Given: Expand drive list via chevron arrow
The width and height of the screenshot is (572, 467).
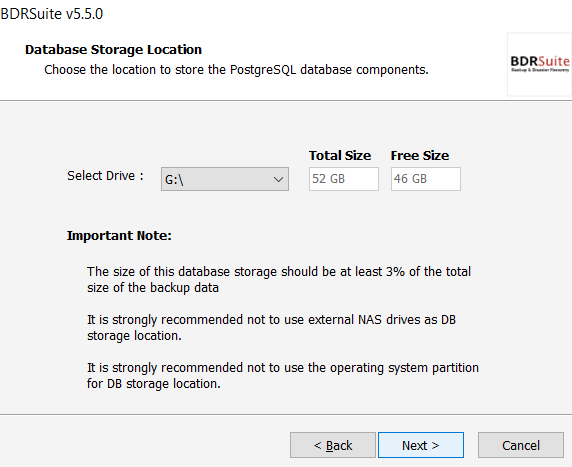Looking at the screenshot, I should click(278, 179).
